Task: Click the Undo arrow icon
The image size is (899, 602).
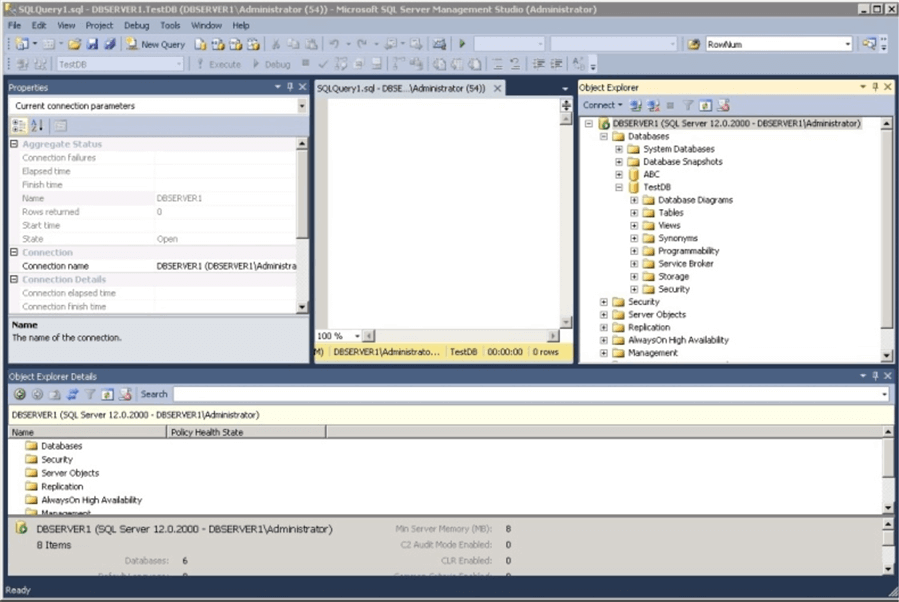Action: (334, 44)
